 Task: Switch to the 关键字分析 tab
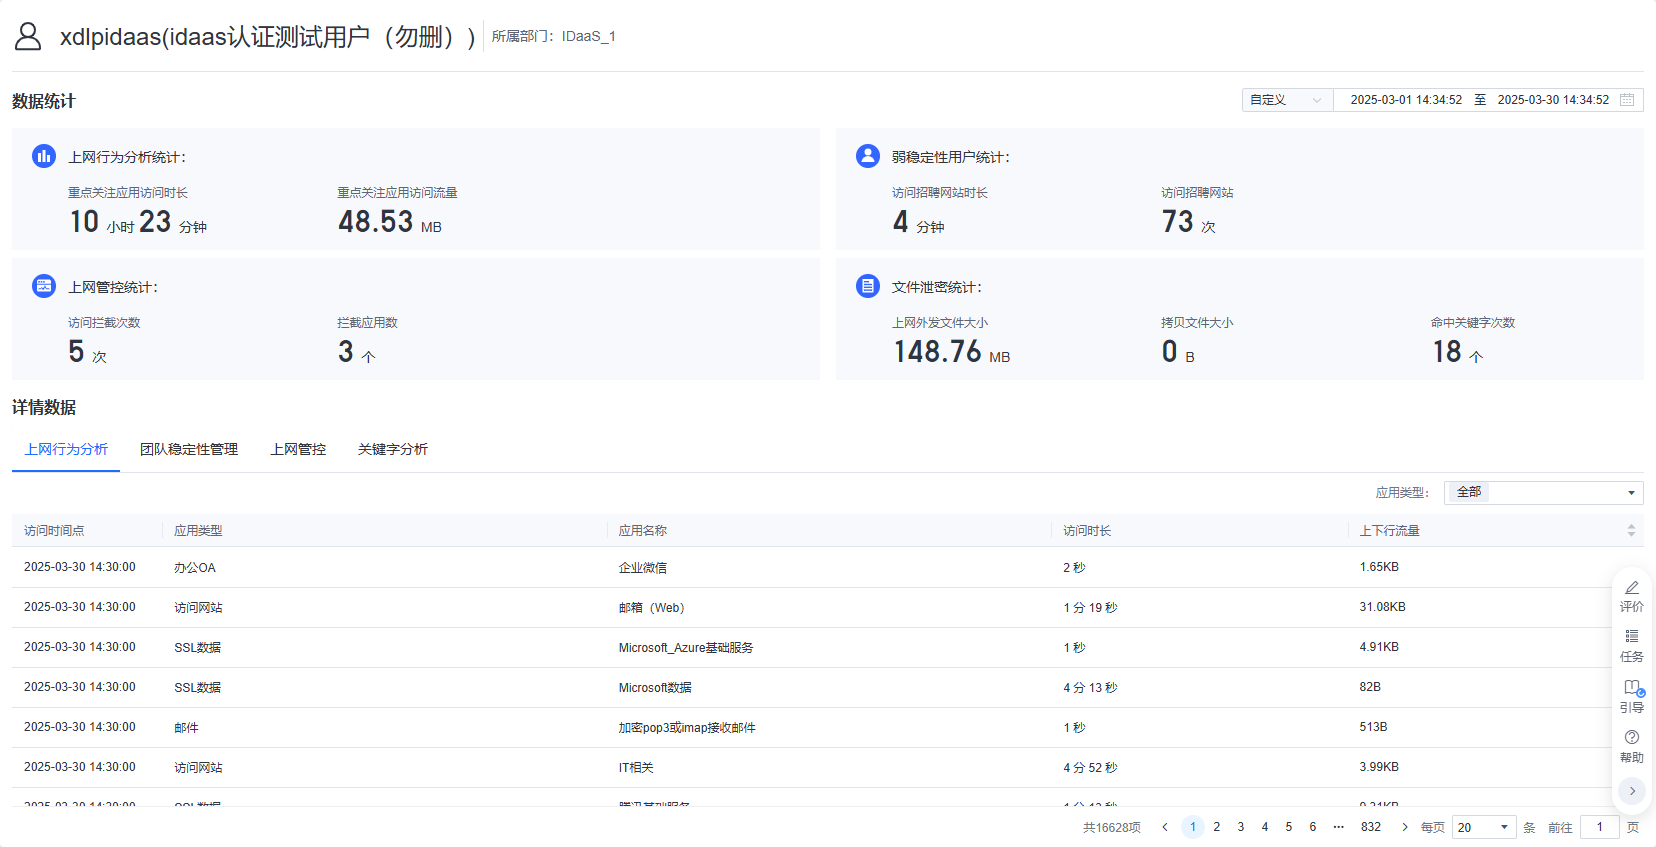pos(392,450)
